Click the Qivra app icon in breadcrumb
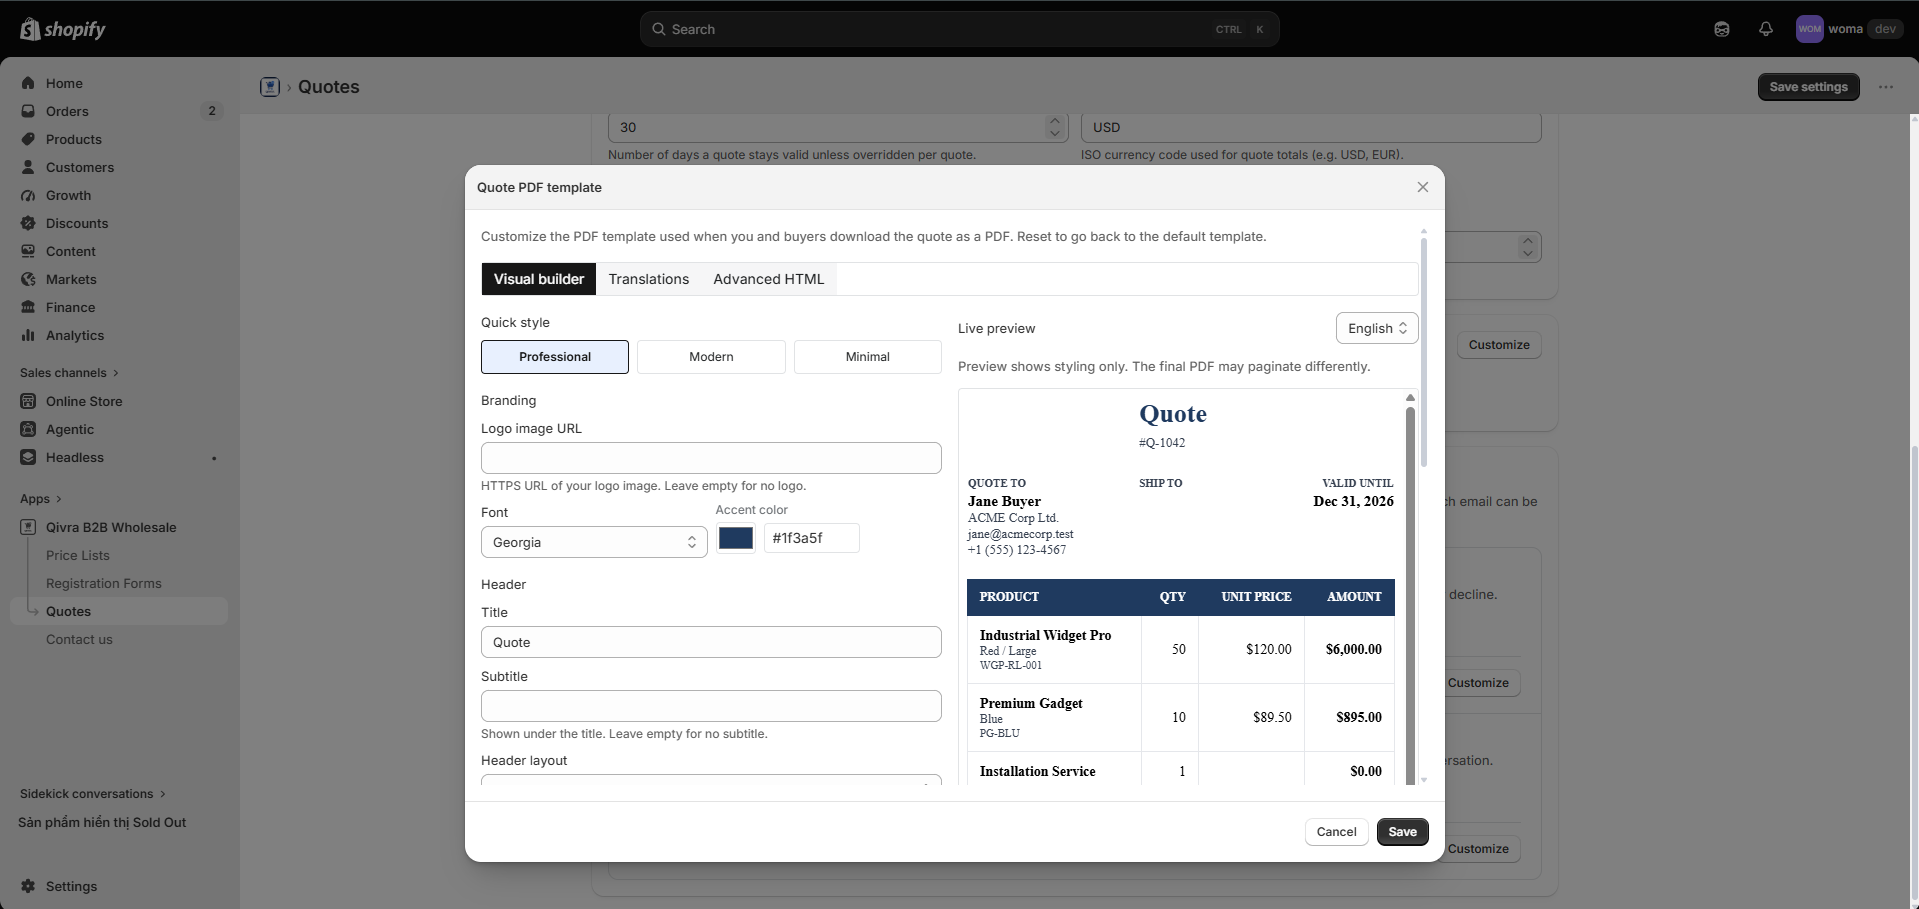This screenshot has height=909, width=1919. (x=270, y=87)
